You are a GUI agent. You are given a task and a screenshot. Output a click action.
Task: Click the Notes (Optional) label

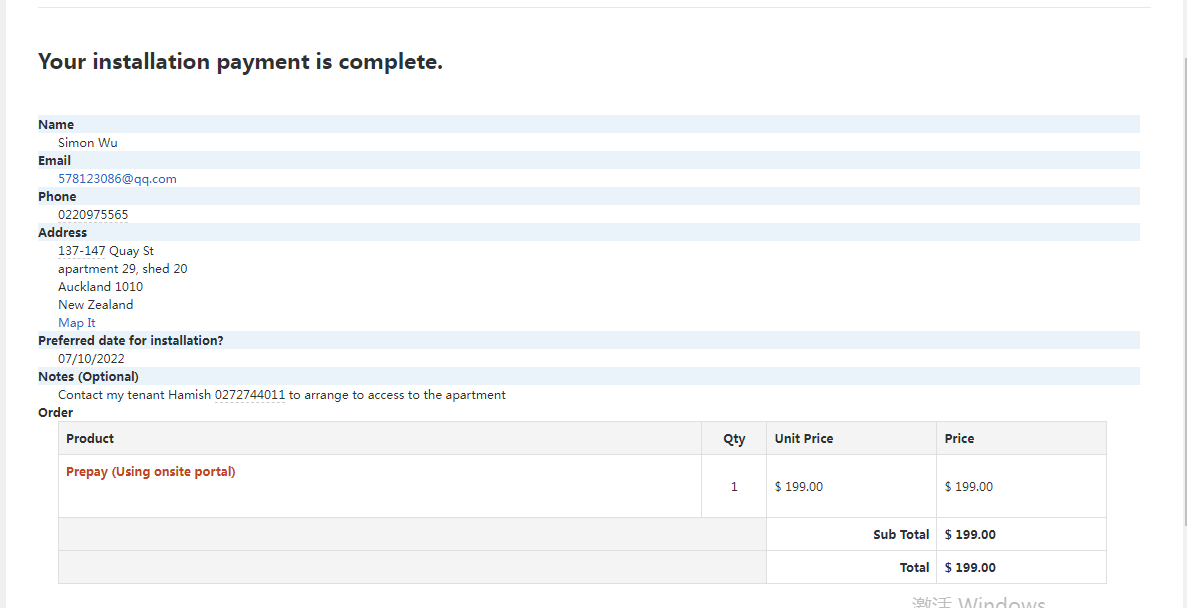[x=88, y=377]
